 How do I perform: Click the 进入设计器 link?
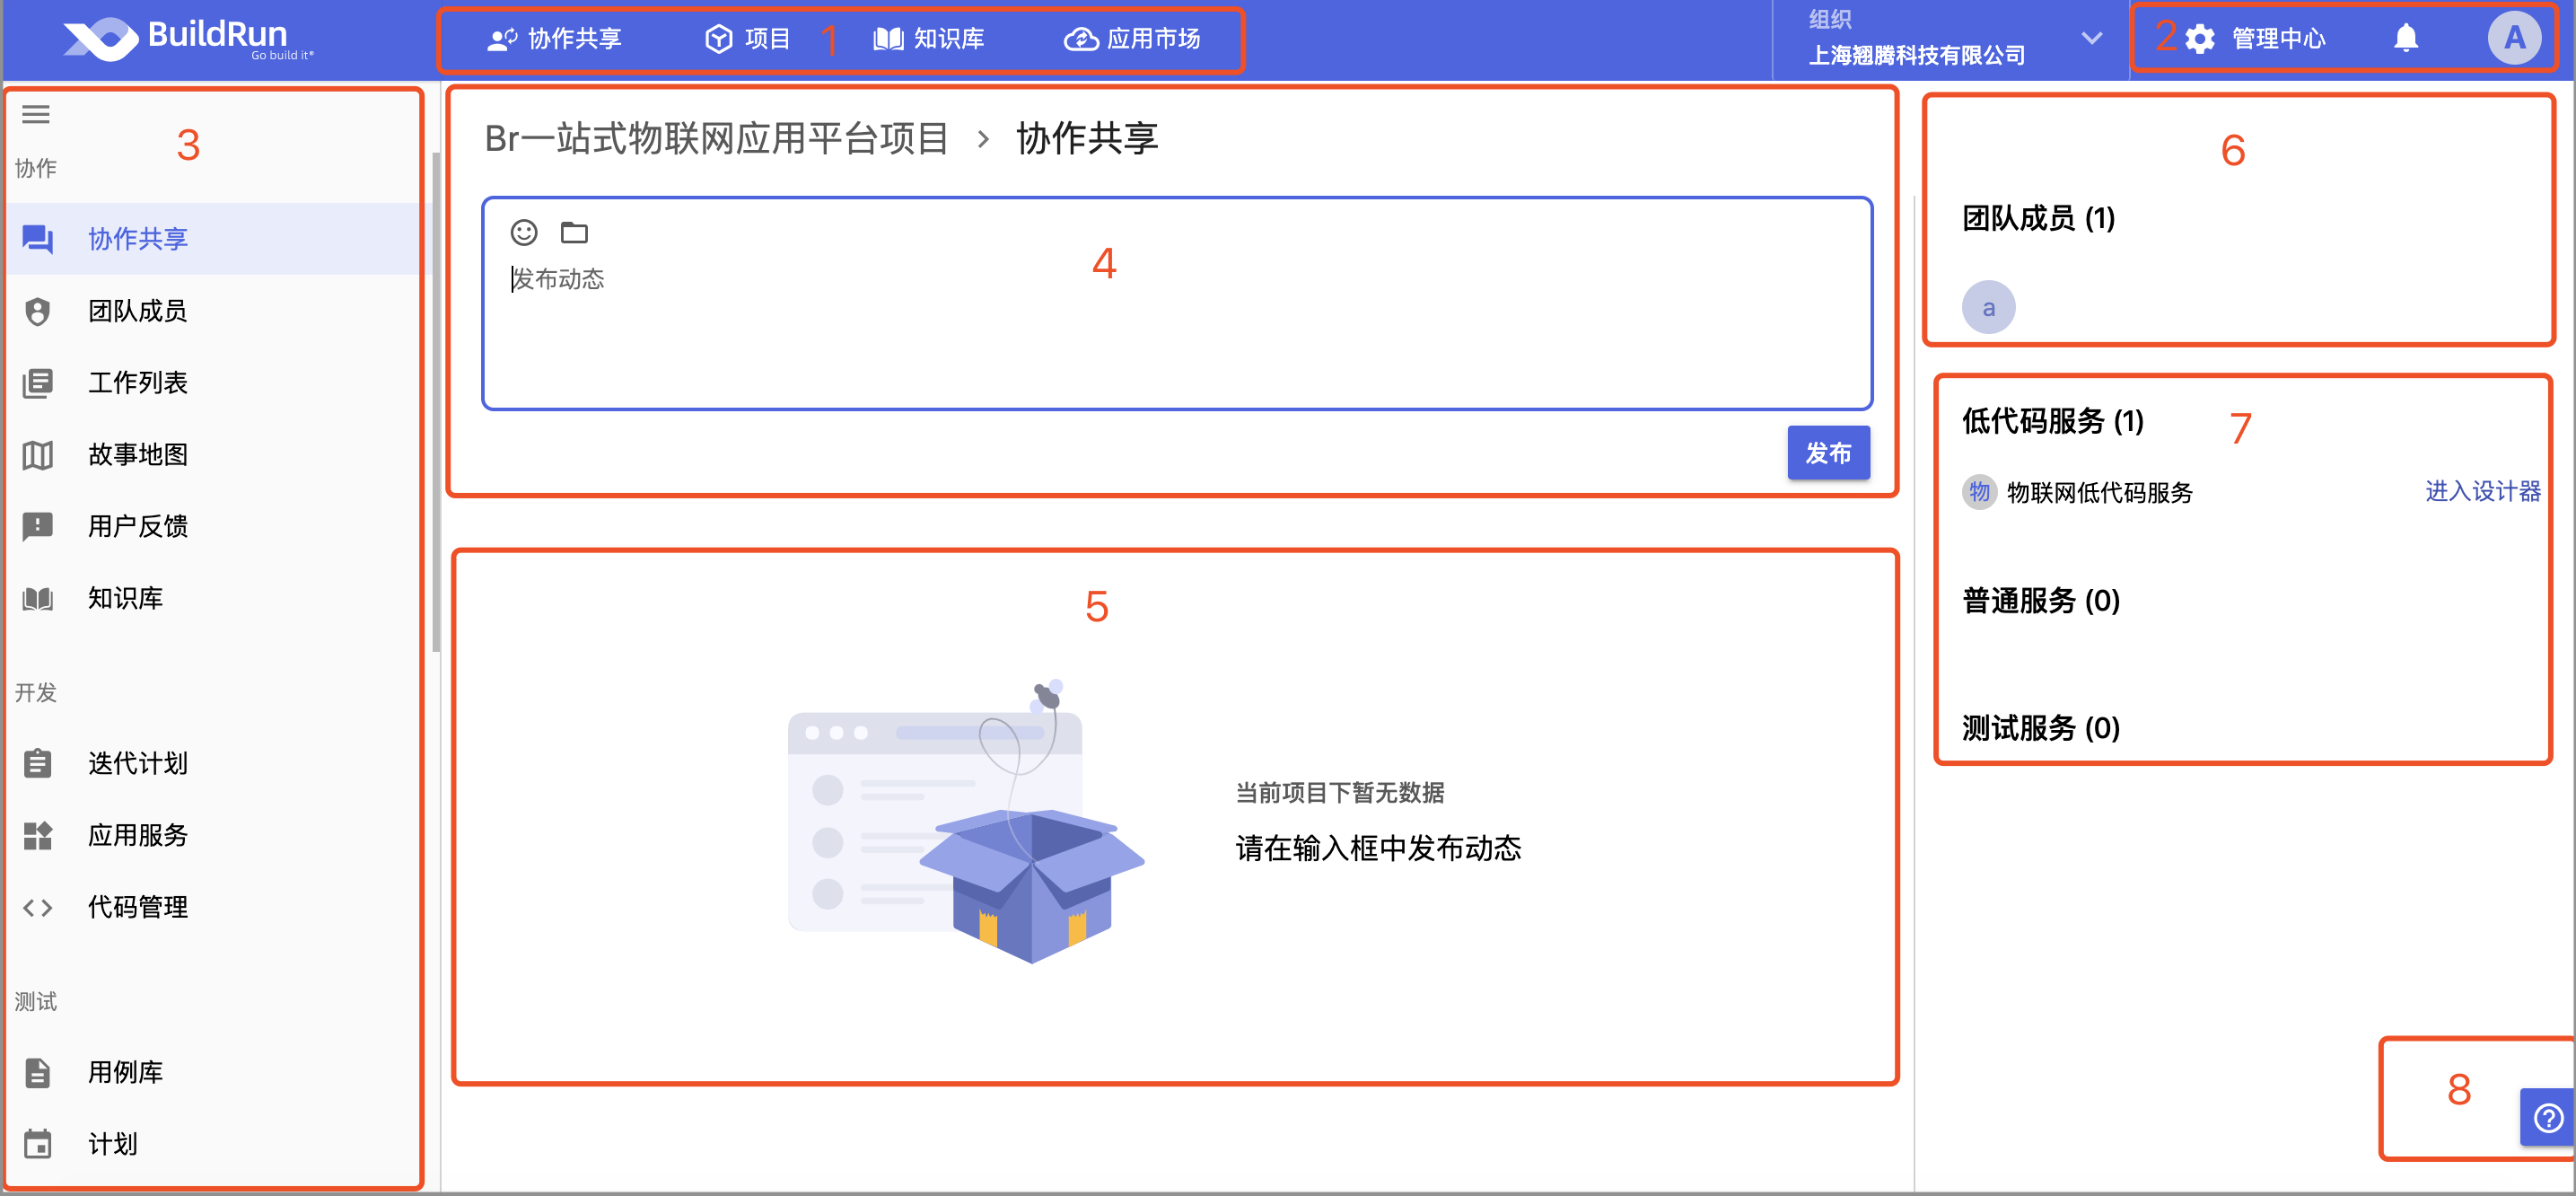pos(2481,491)
